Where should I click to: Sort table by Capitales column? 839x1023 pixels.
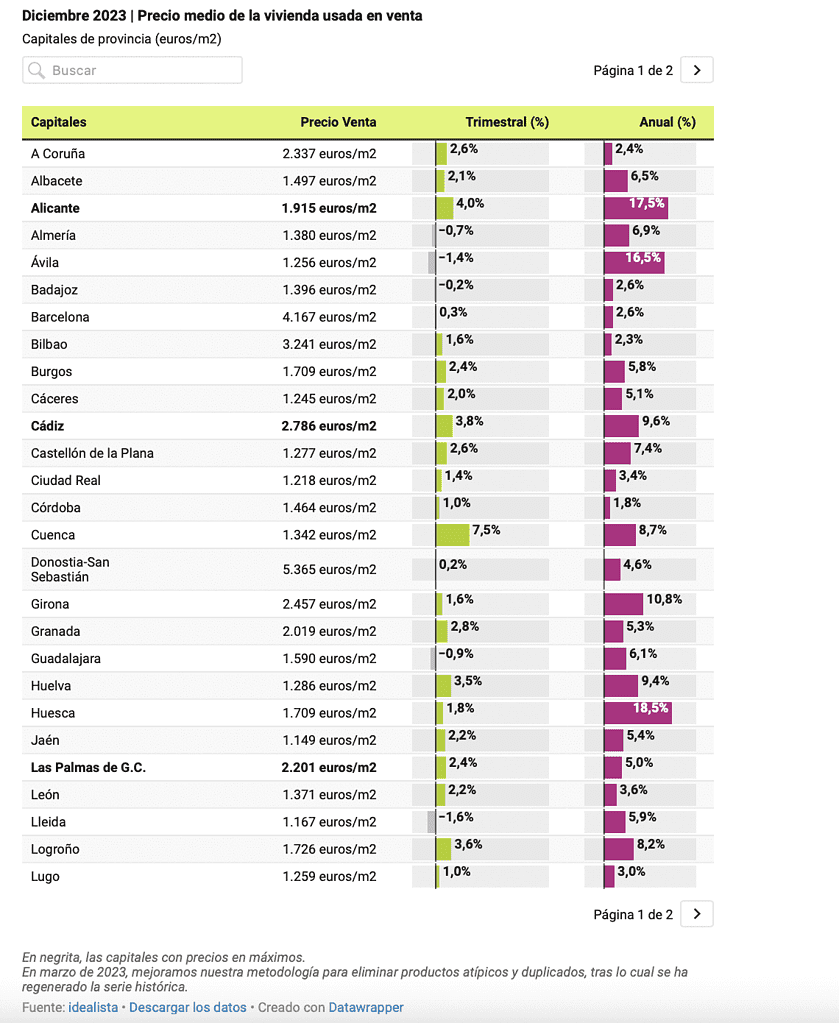point(59,122)
